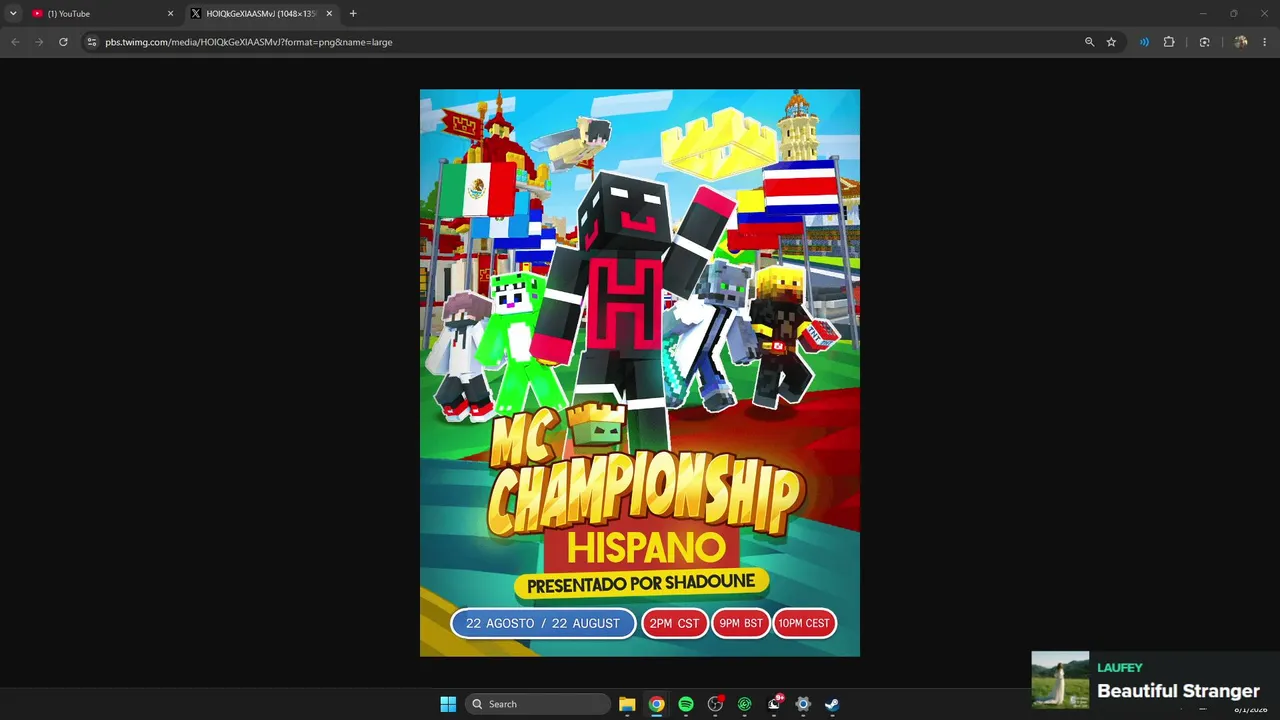Click the LAUFEY artist name
This screenshot has width=1280, height=720.
pos(1119,668)
